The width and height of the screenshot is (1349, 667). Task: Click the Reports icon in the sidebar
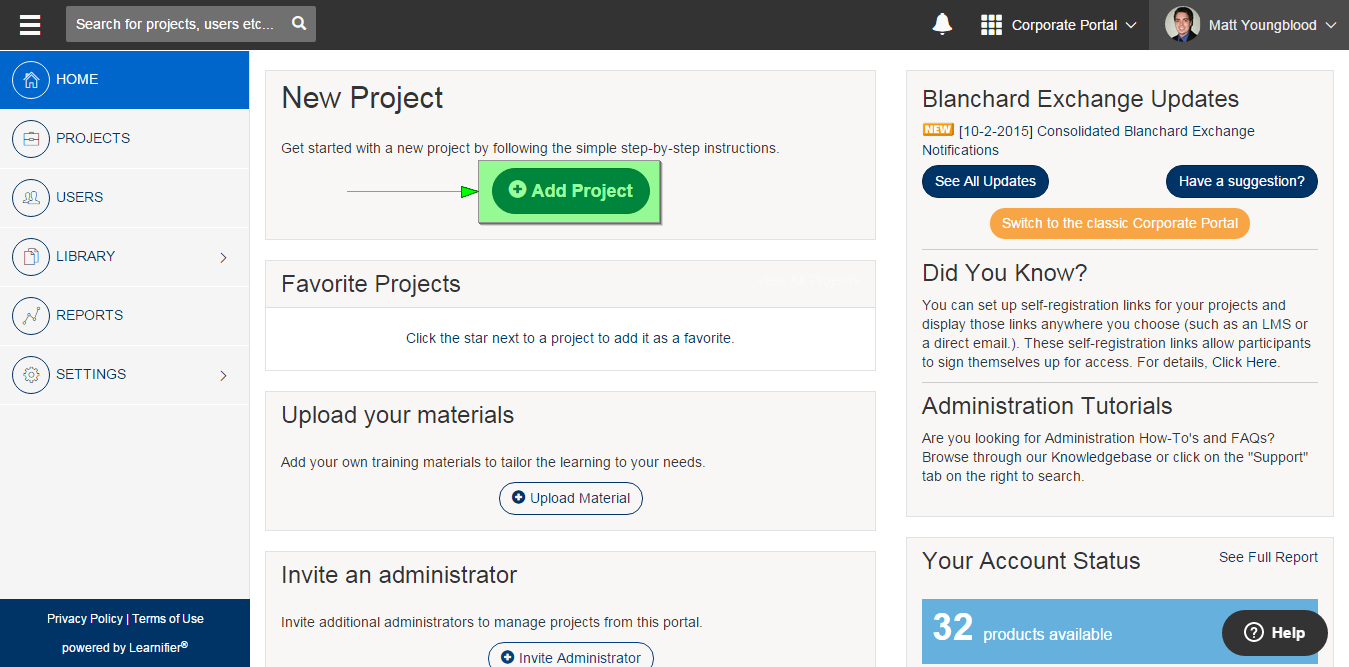(31, 315)
